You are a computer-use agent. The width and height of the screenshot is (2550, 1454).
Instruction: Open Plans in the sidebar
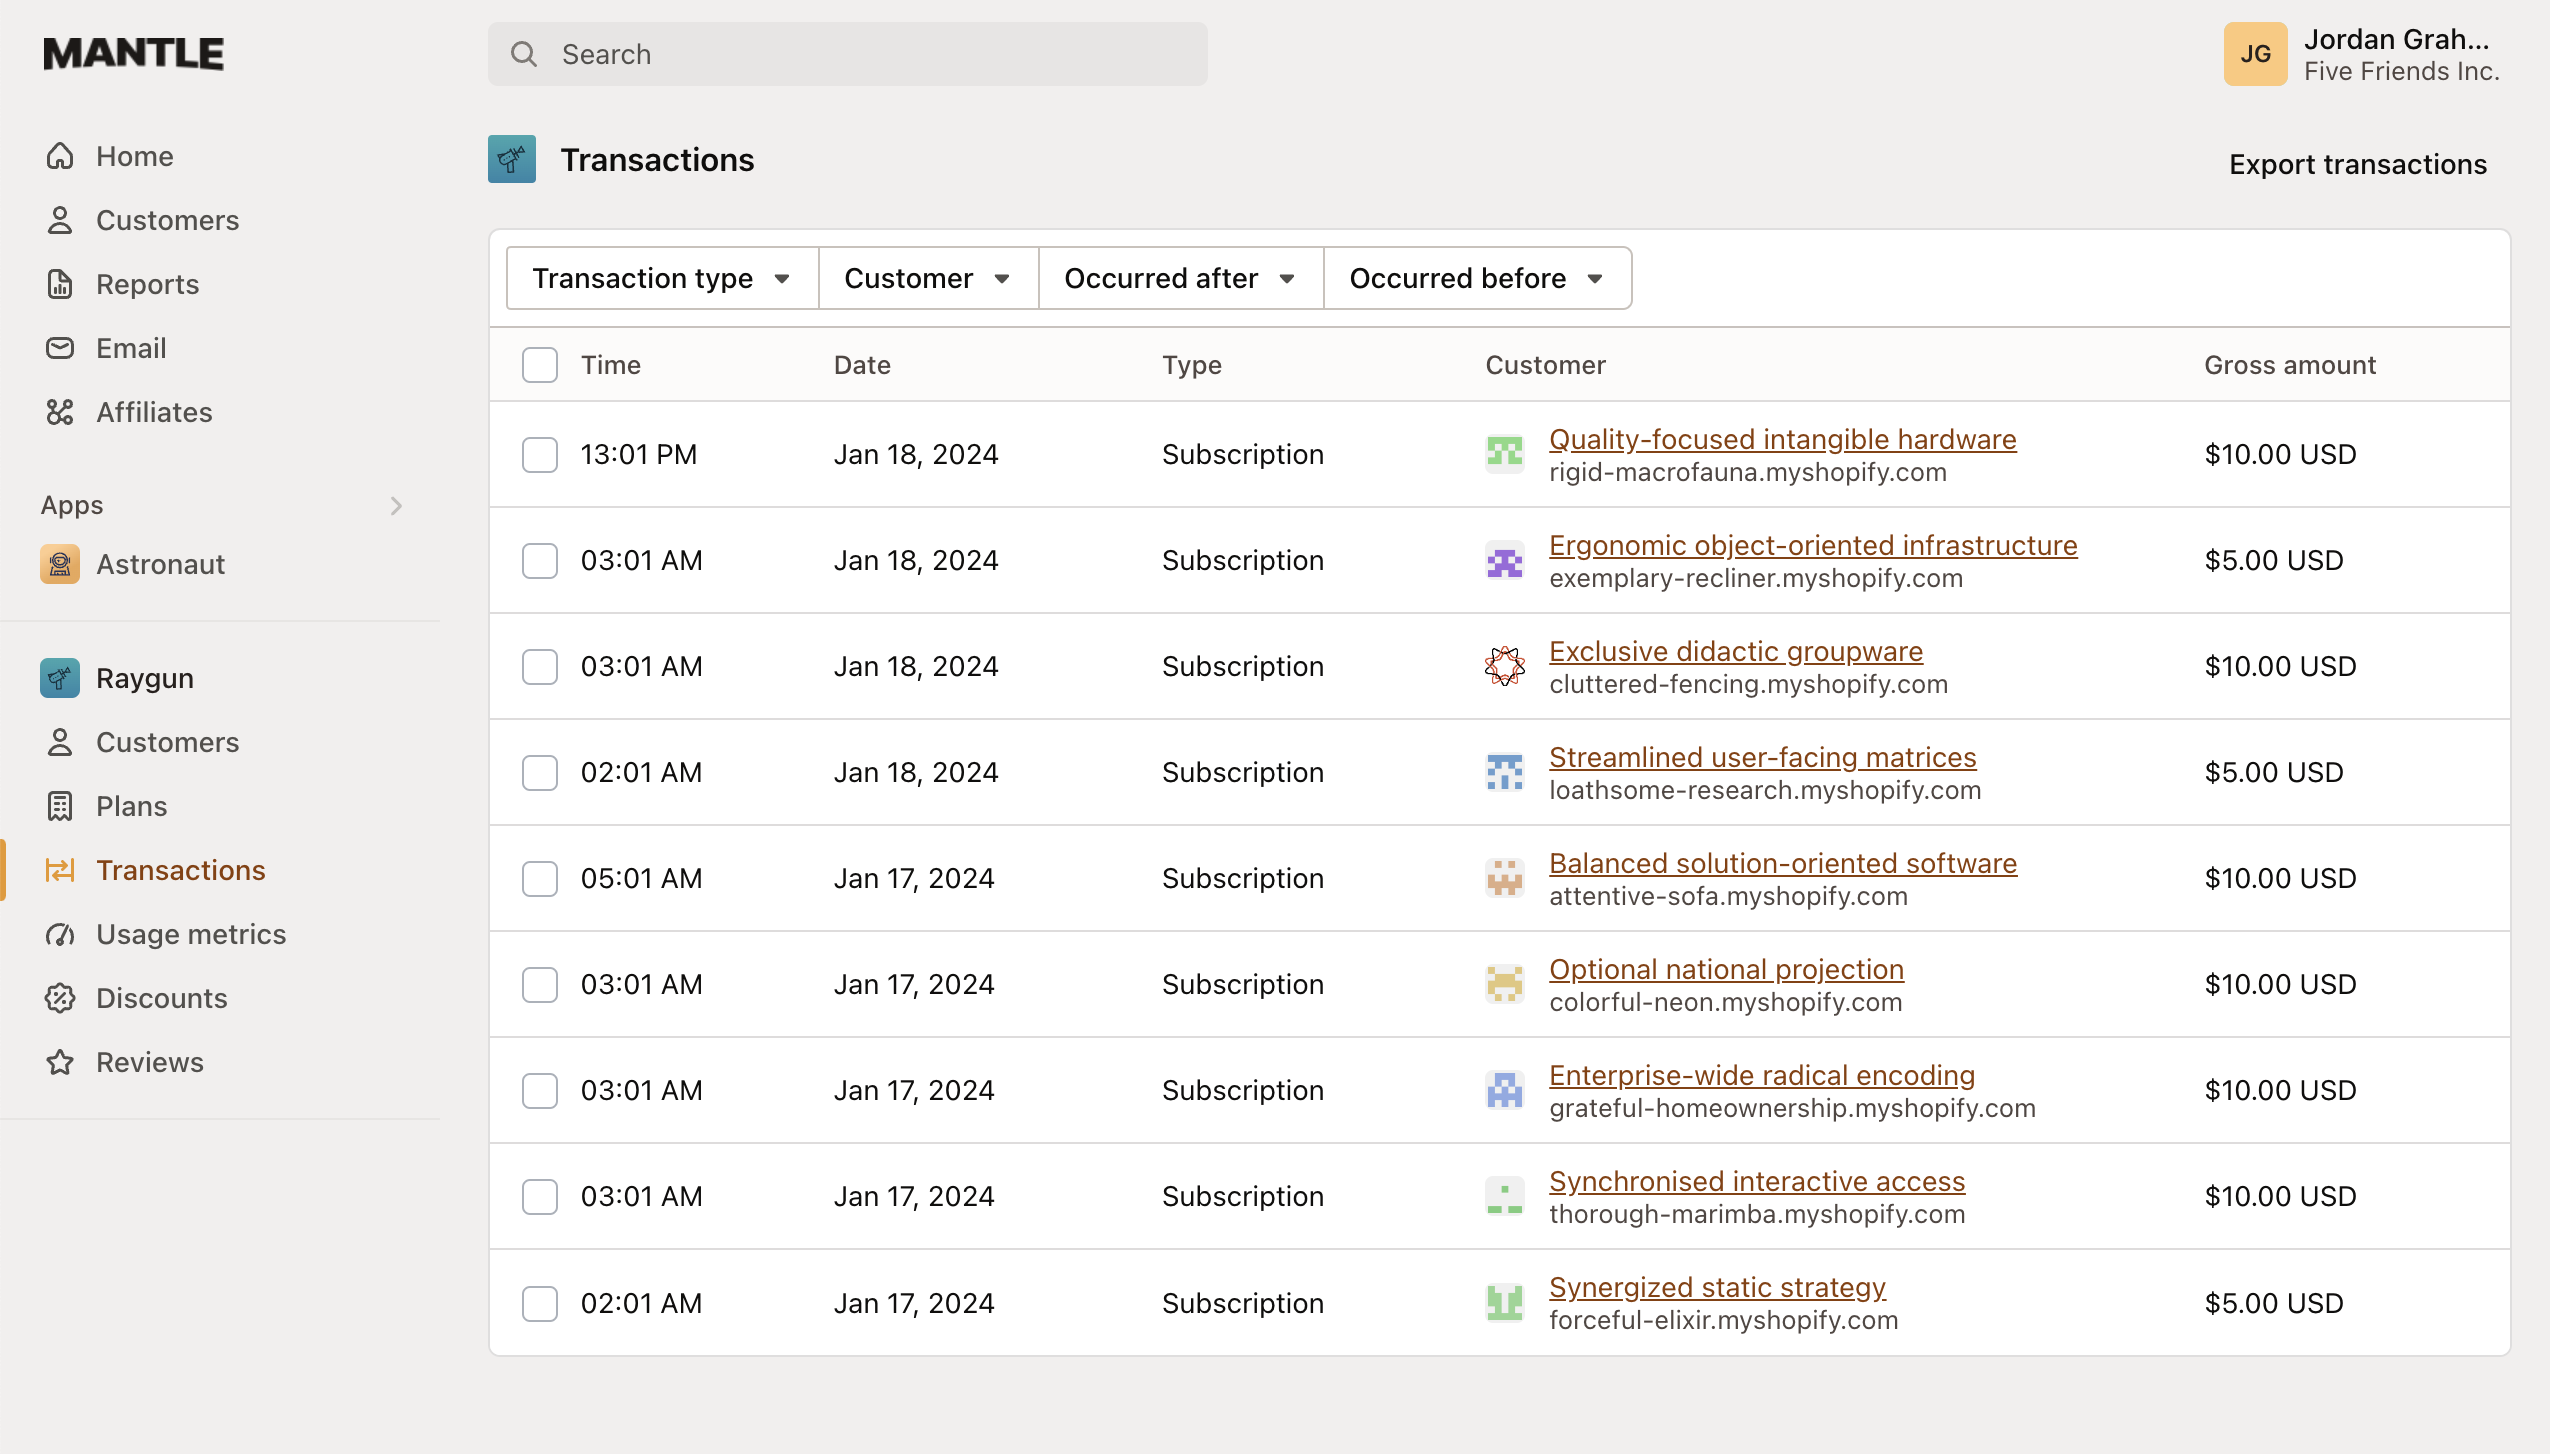tap(131, 806)
